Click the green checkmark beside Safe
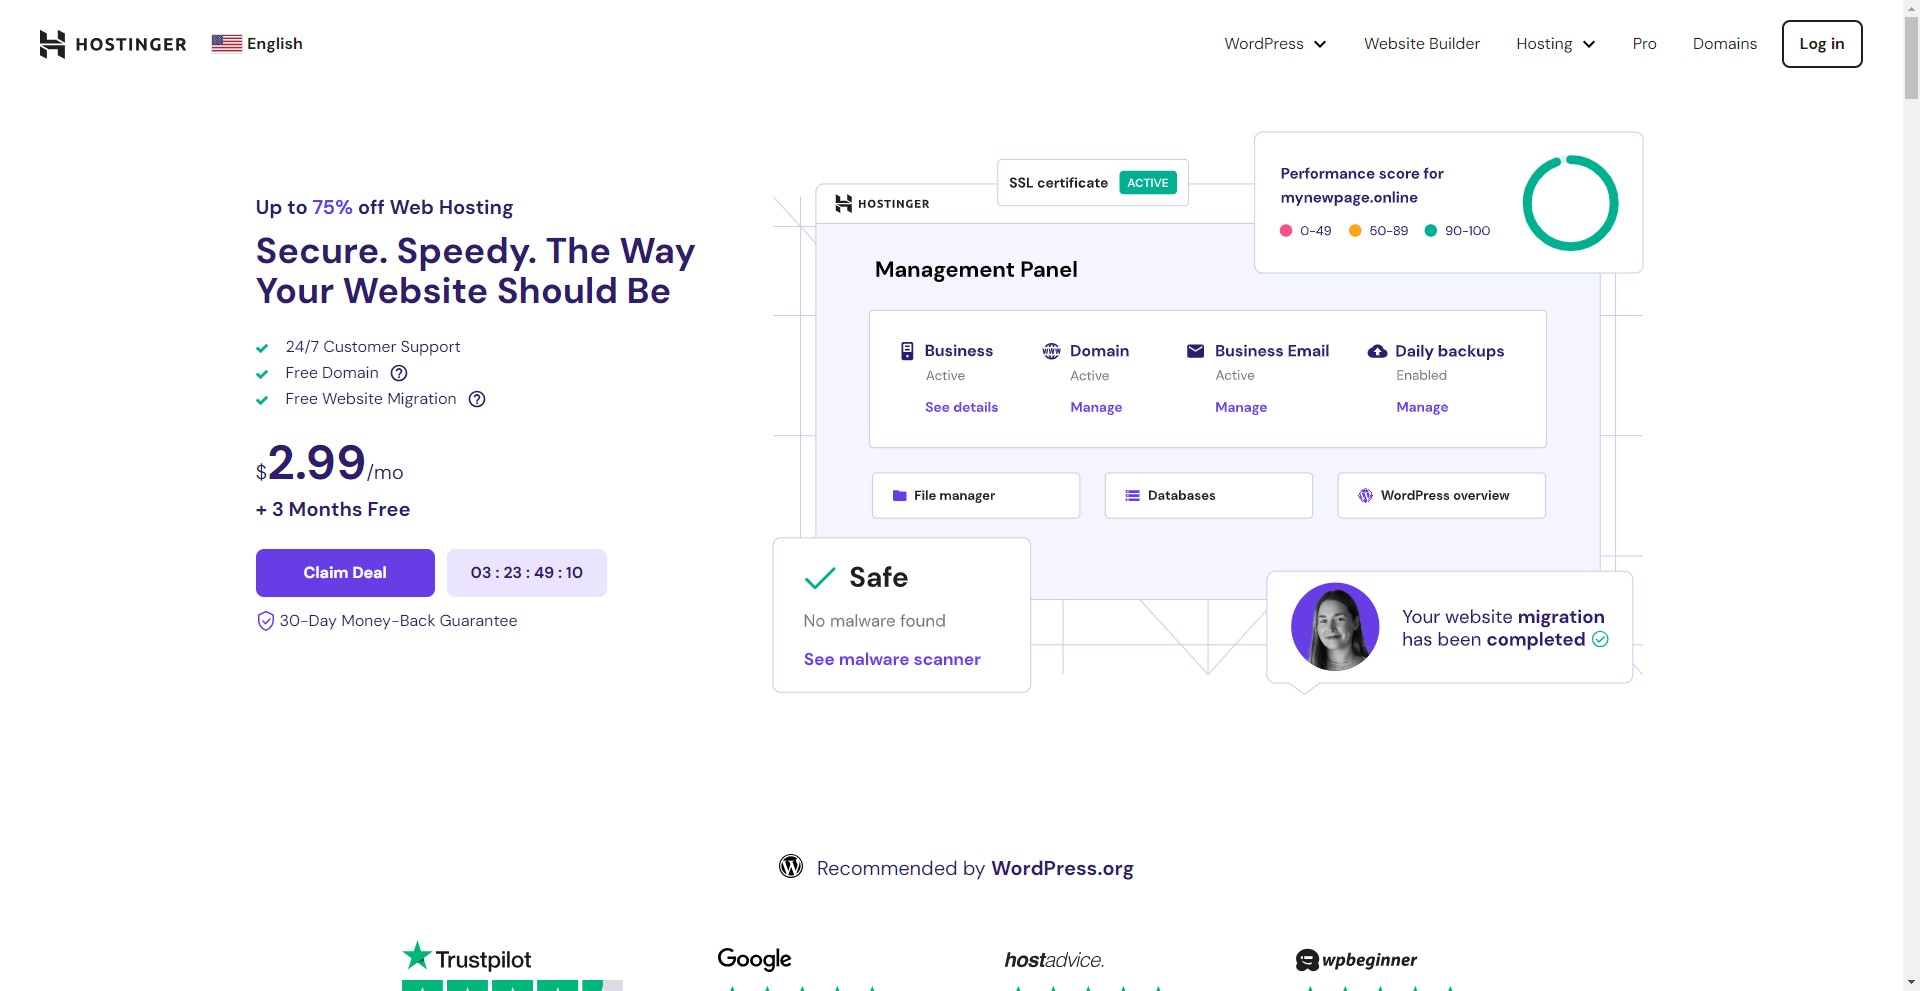 820,578
